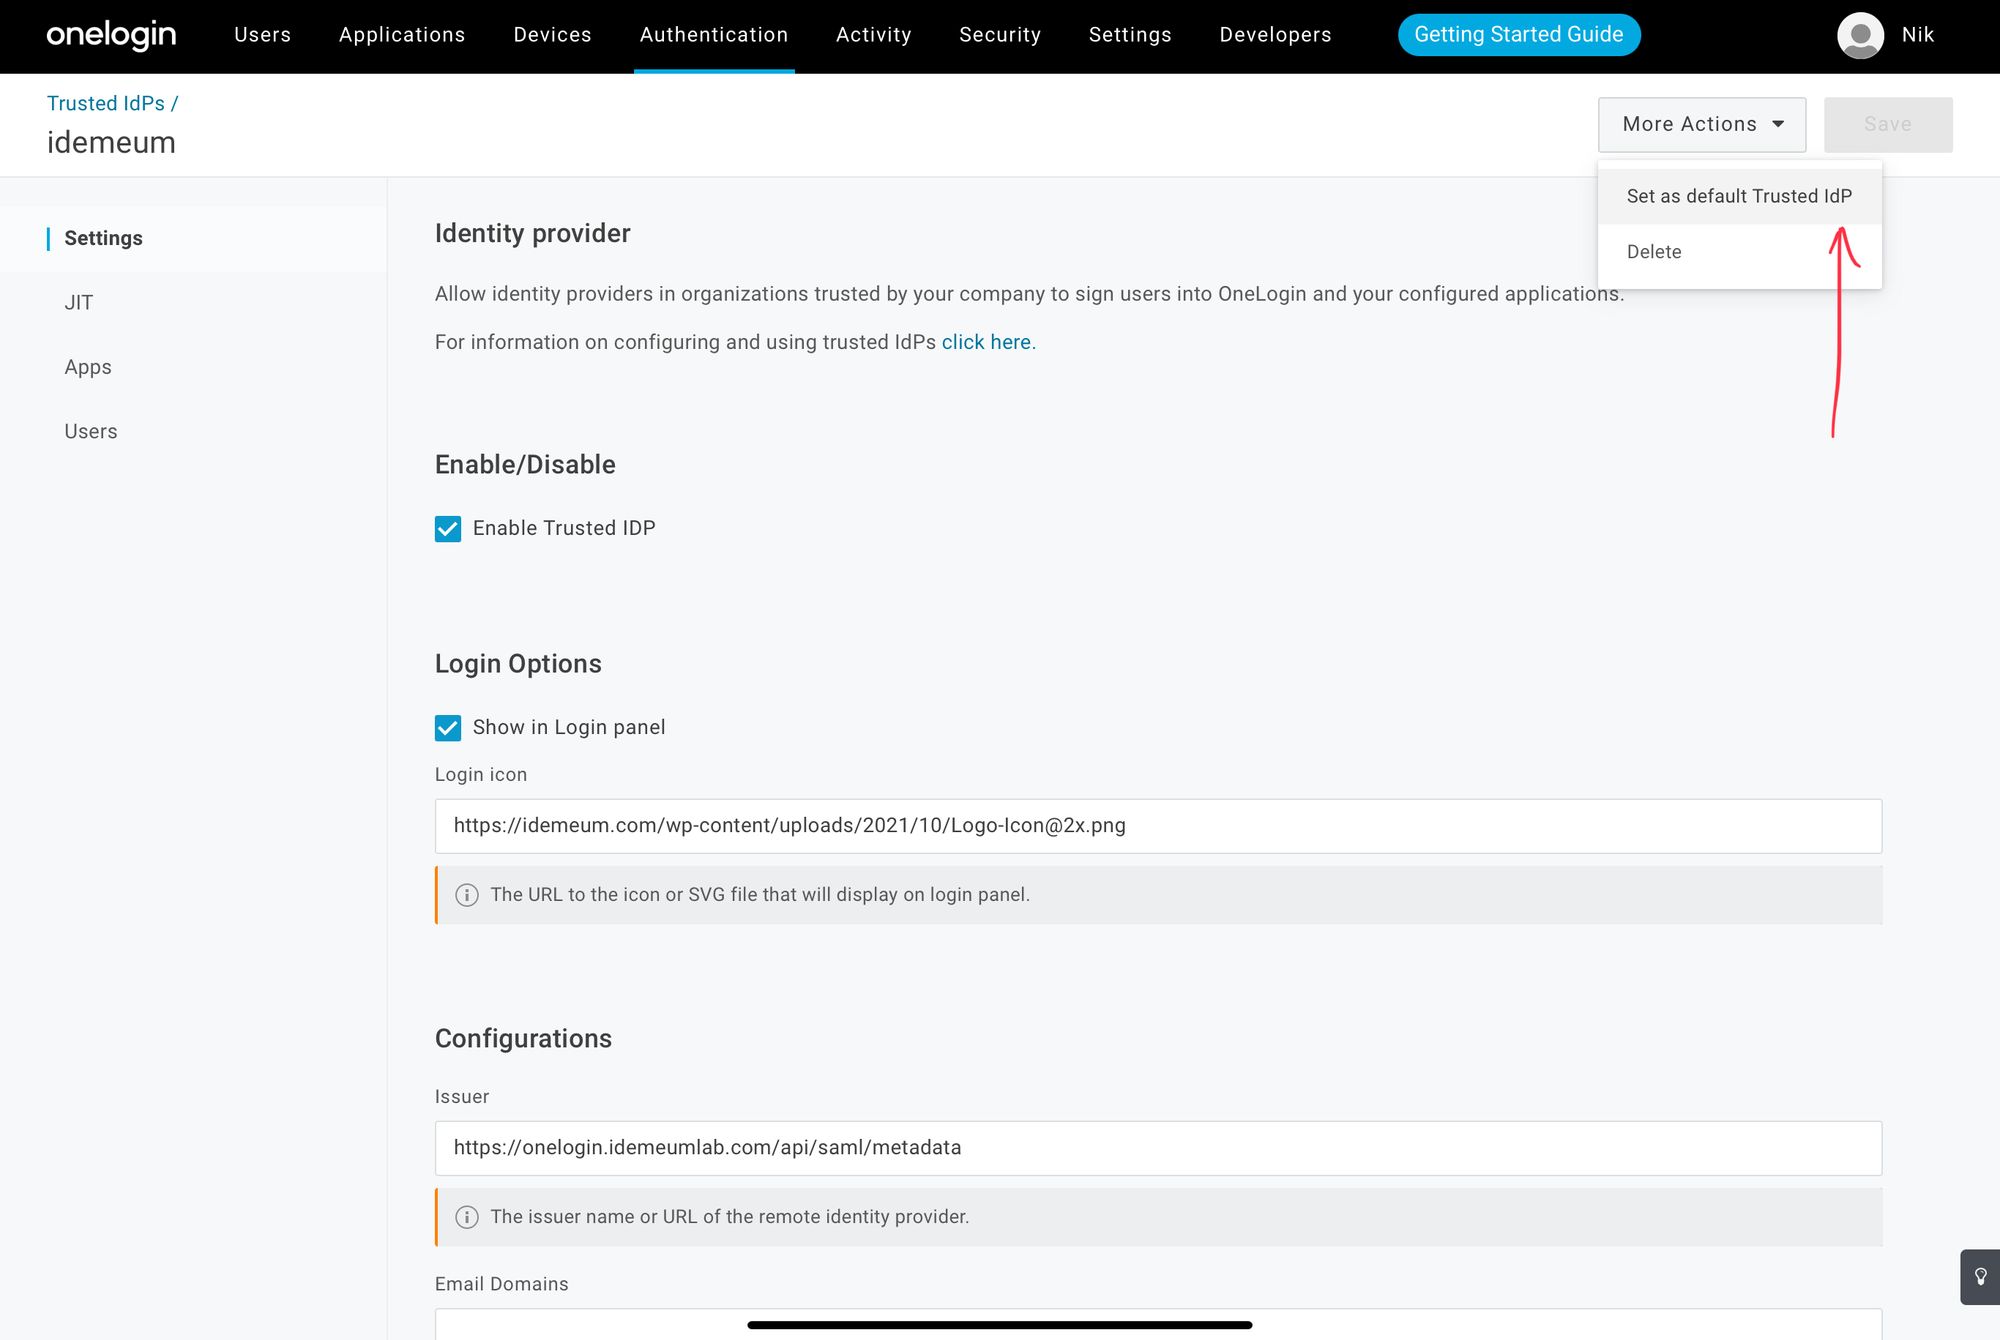Screen dimensions: 2000x1340
Task: Go back to Trusted IdPs breadcrumb
Action: coord(106,103)
